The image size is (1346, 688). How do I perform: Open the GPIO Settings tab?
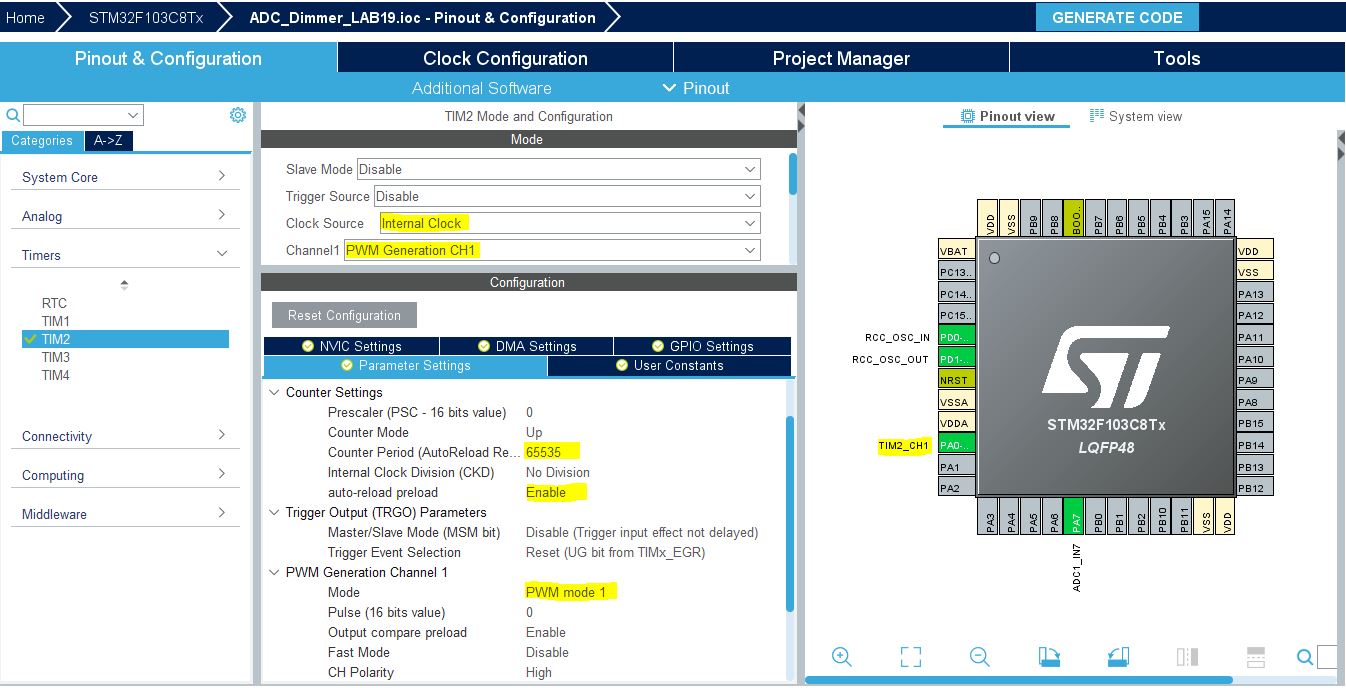(x=702, y=346)
